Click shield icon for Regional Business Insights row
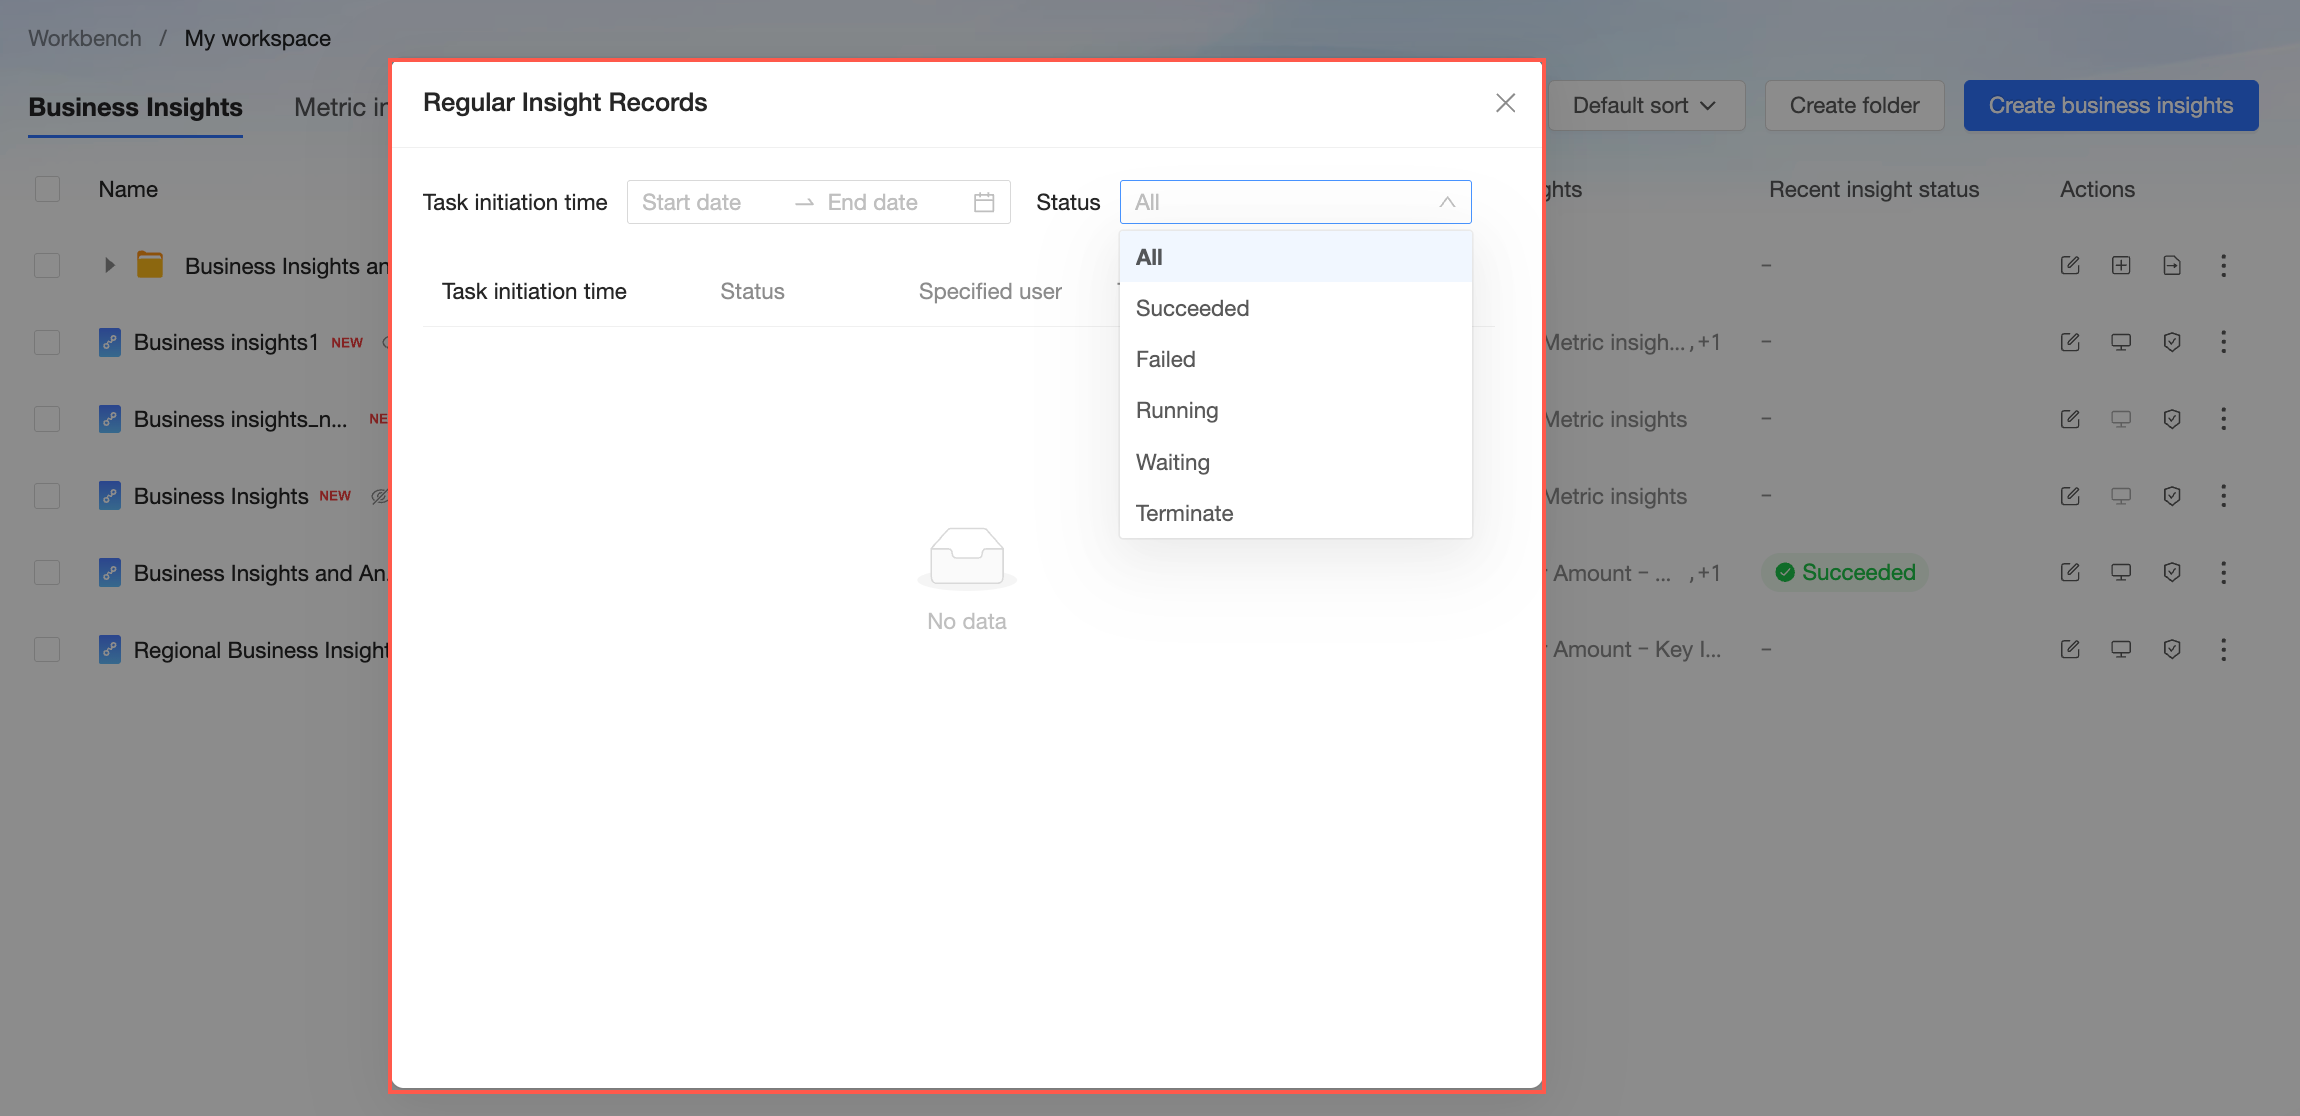The height and width of the screenshot is (1116, 2300). click(2172, 649)
